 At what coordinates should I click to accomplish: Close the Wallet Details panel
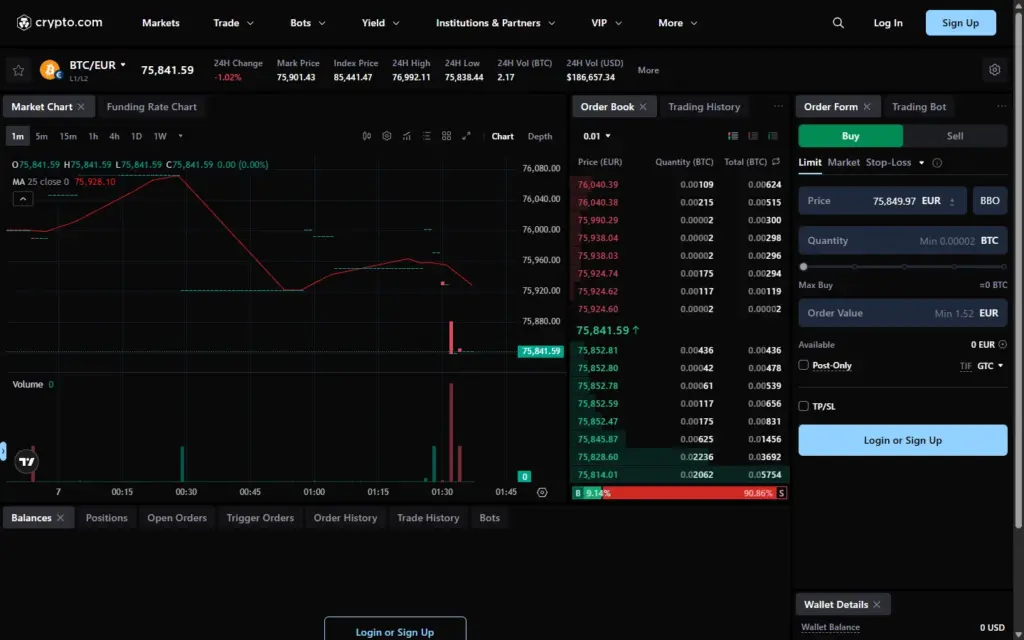[876, 605]
